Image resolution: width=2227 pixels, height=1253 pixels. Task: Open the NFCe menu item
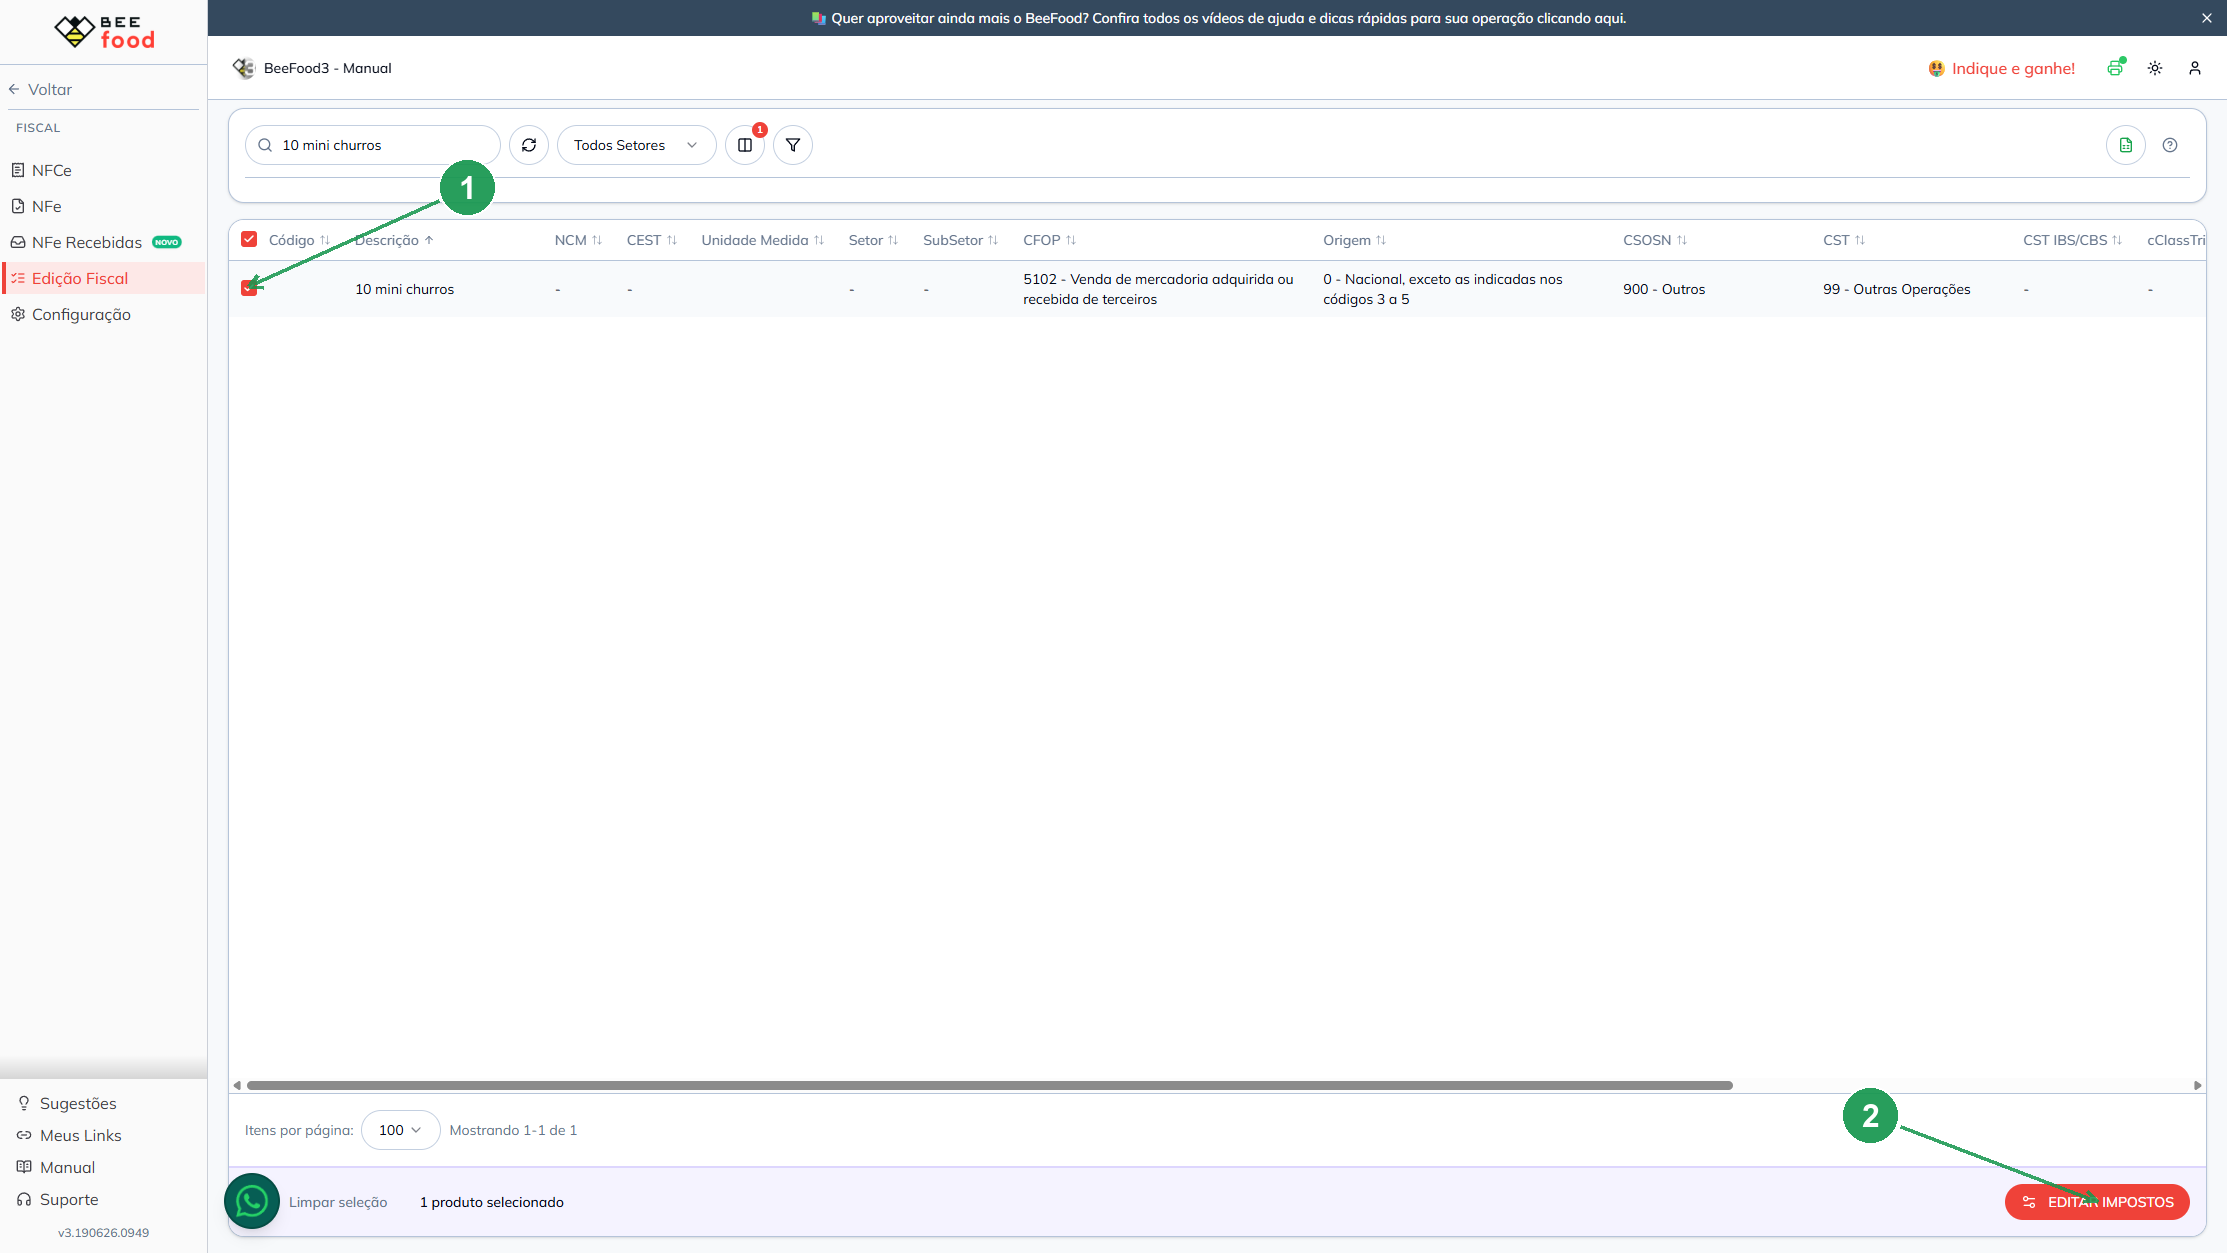pyautogui.click(x=104, y=170)
